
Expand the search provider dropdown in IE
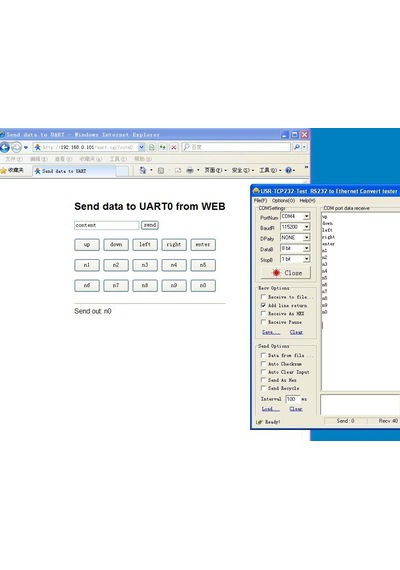[304, 147]
